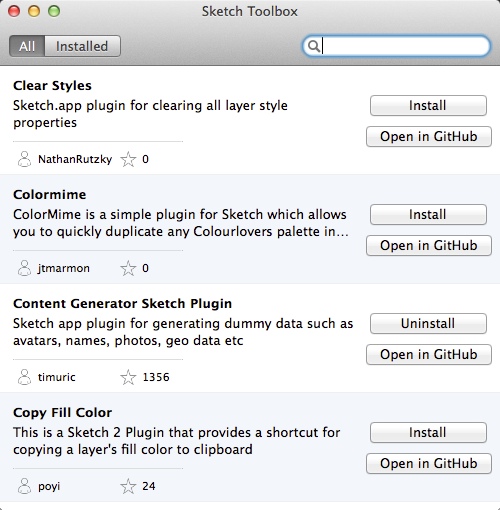Switch to the Installed tab
500x510 pixels.
click(82, 46)
